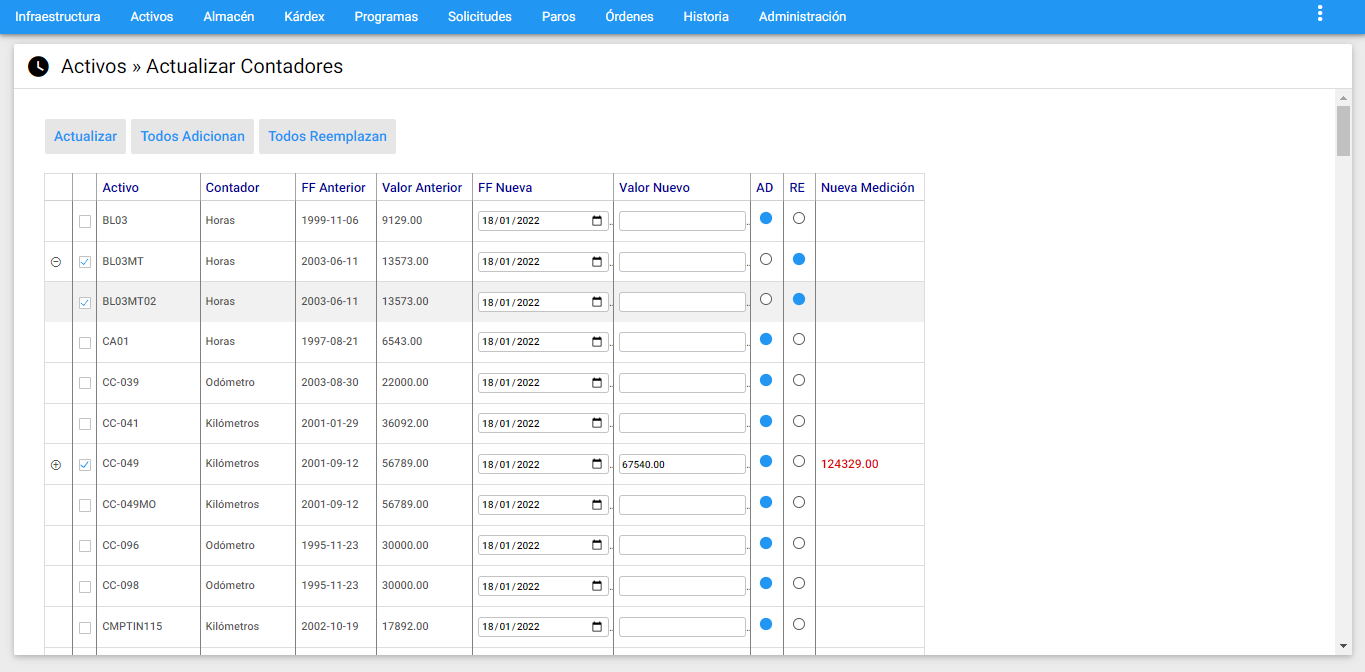Click the red 124329.00 value
Viewport: 1365px width, 672px height.
click(850, 464)
